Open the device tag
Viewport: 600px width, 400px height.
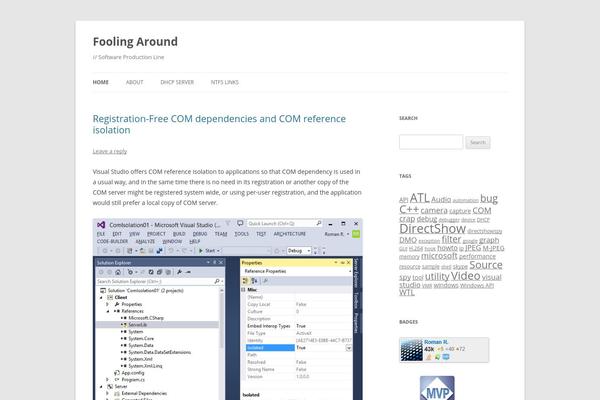click(468, 220)
